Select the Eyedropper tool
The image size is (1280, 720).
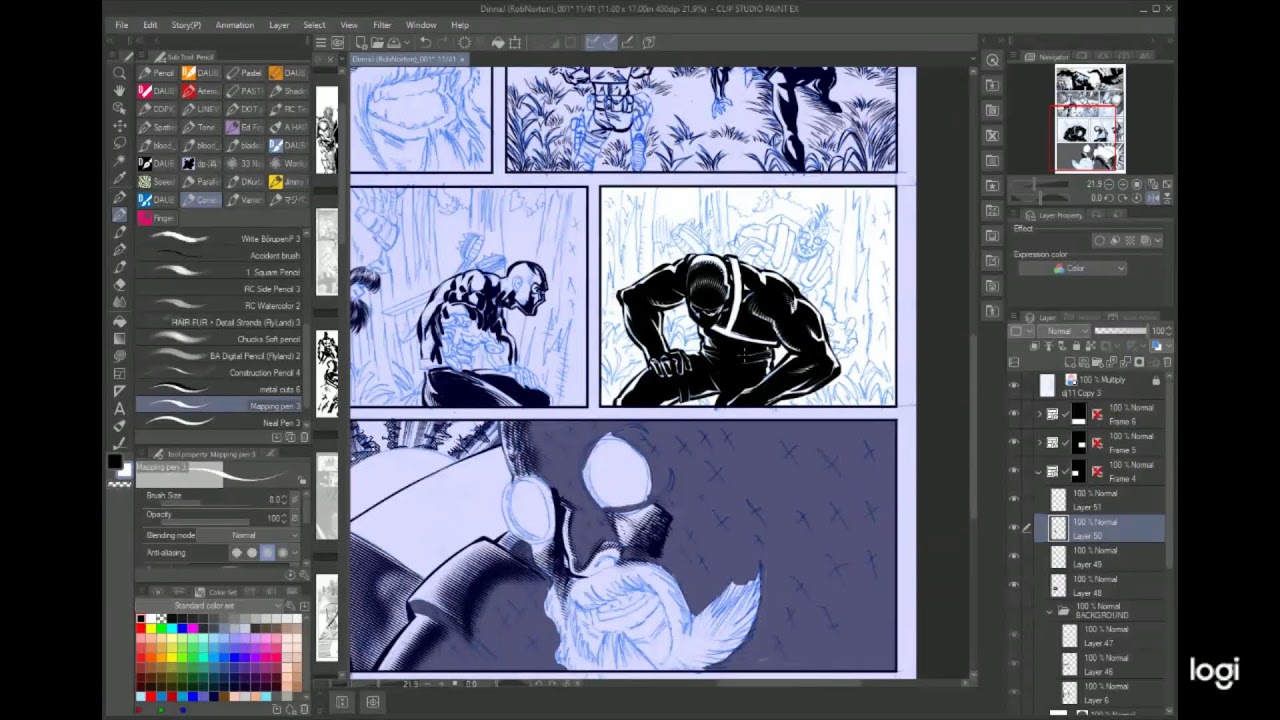point(119,180)
